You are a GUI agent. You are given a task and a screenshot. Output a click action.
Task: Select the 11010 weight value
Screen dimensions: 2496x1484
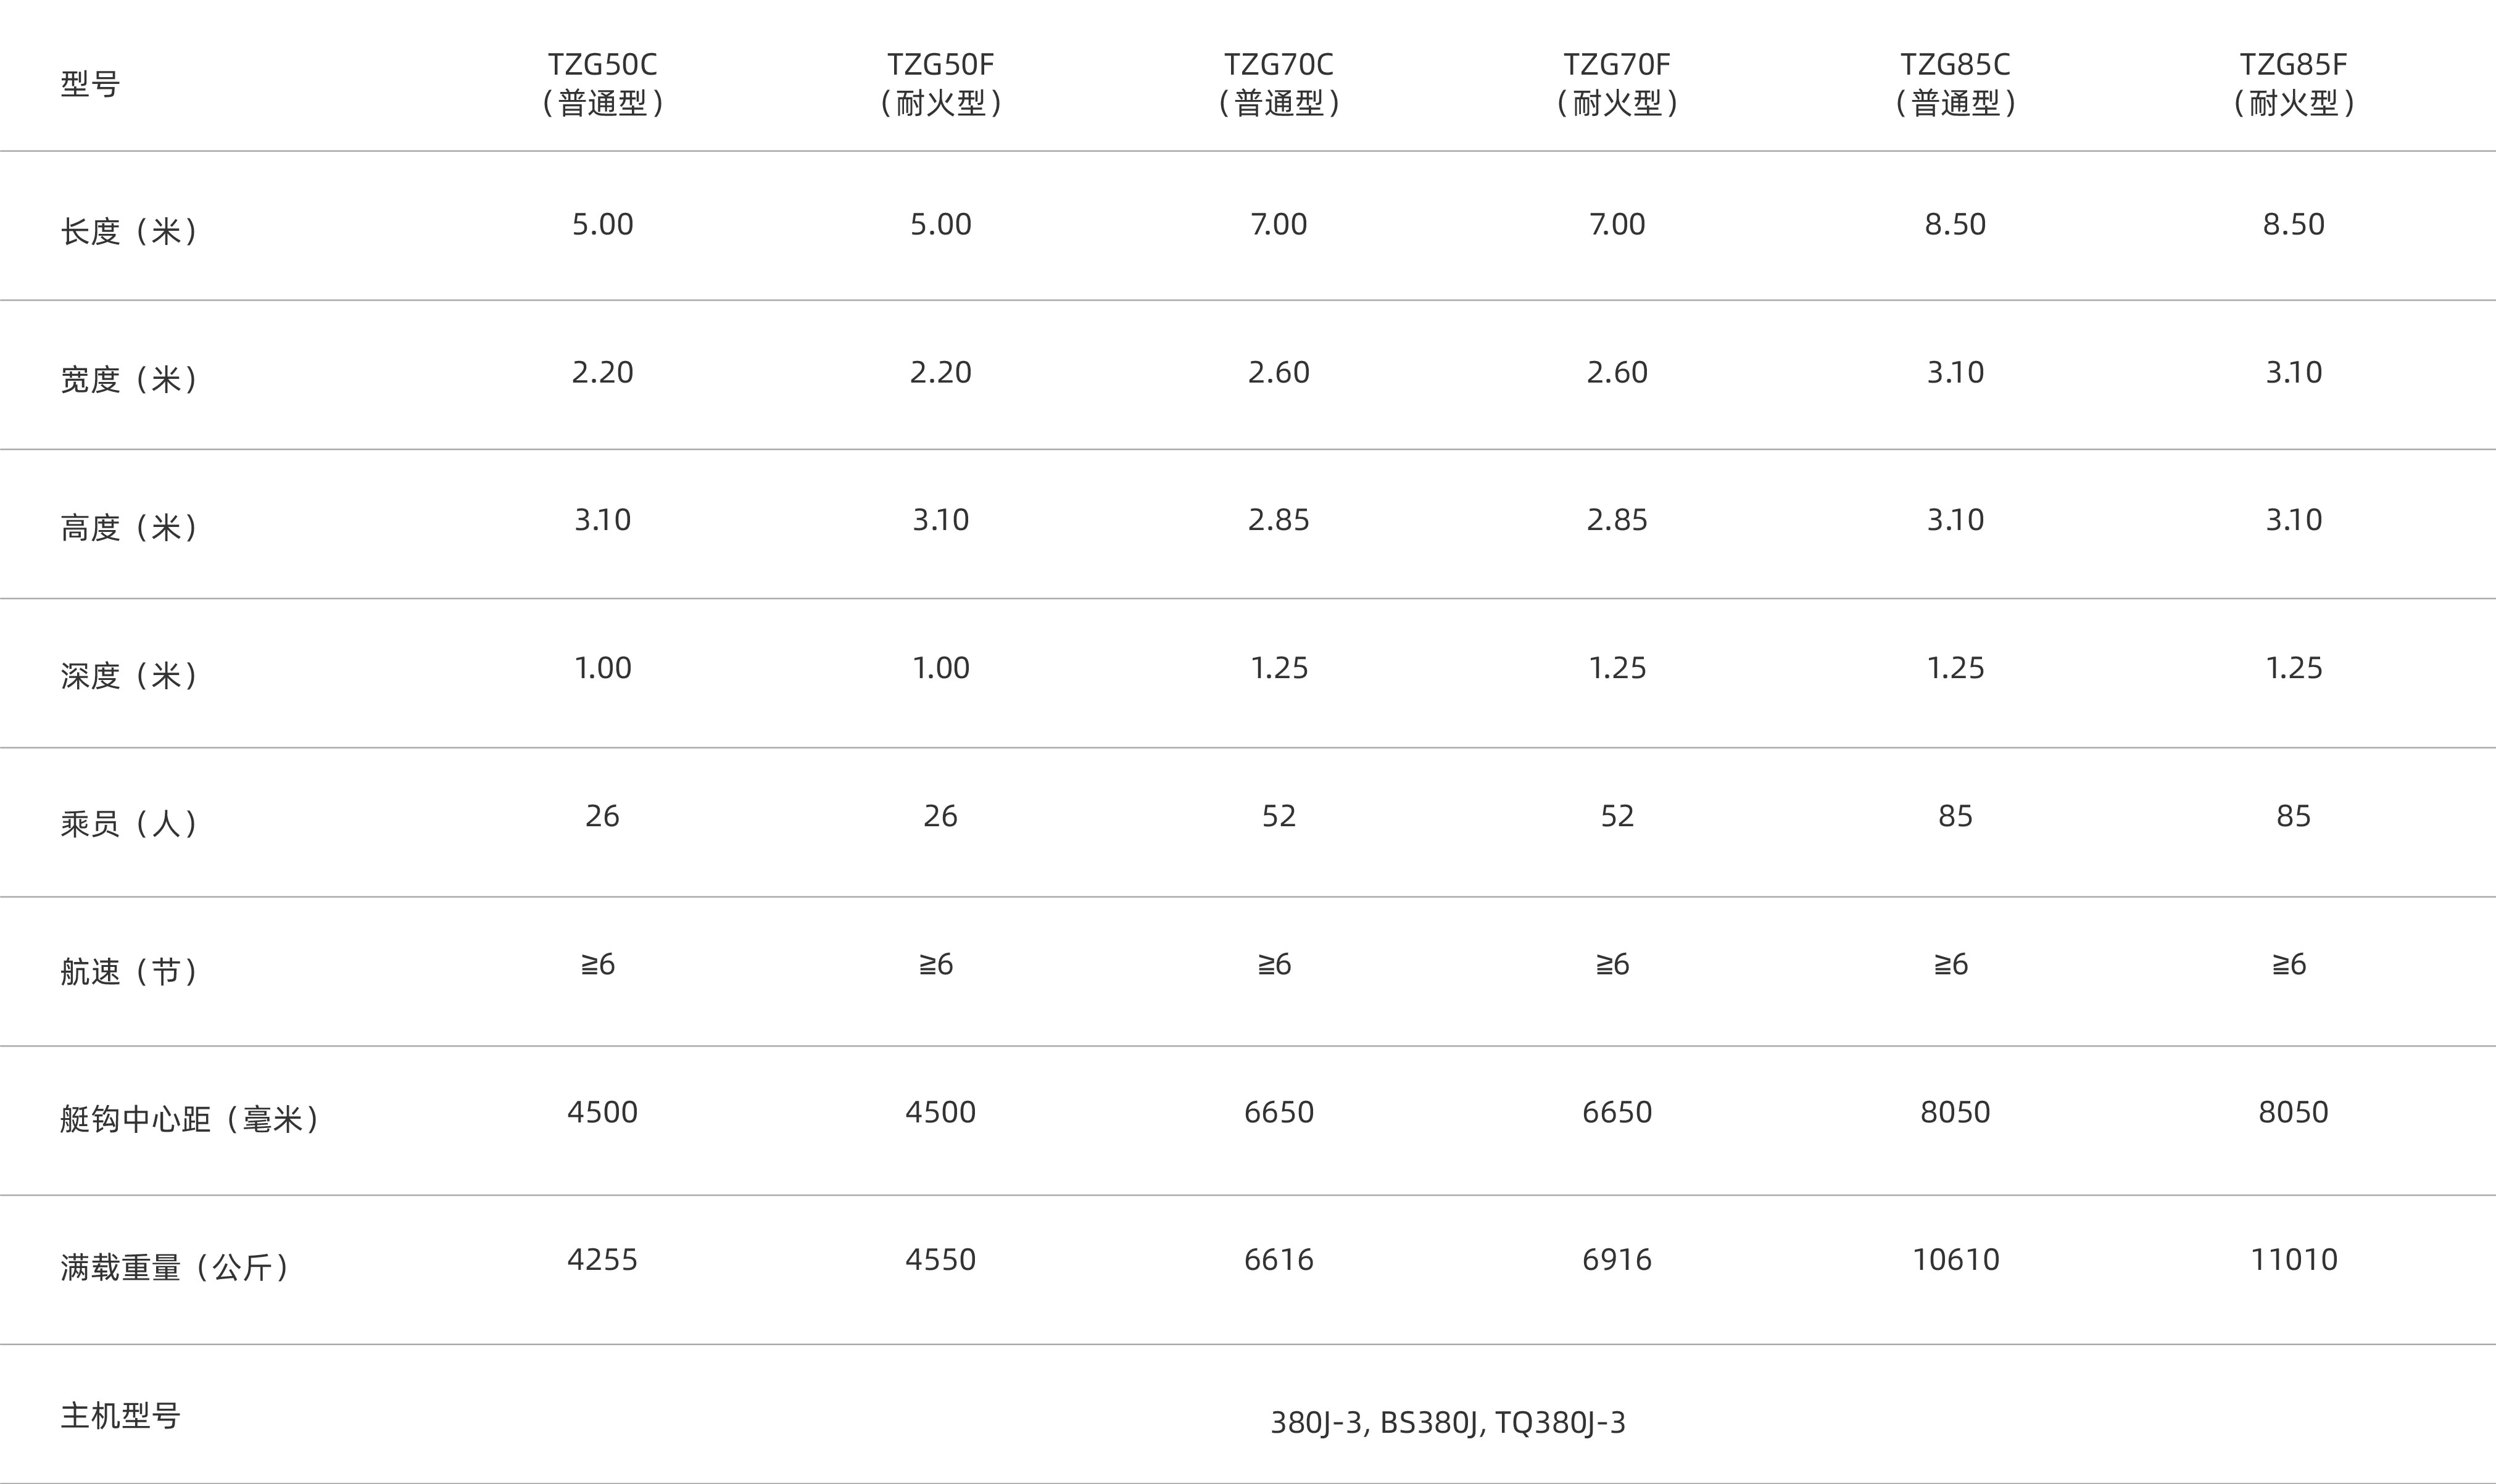[2293, 1259]
